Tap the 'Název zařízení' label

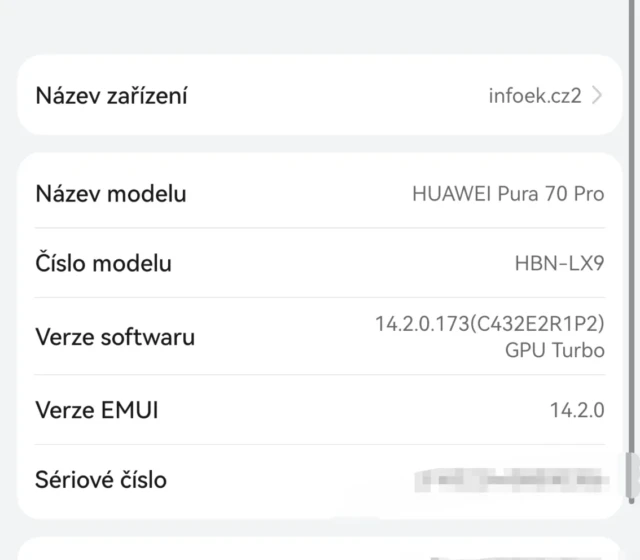(111, 96)
